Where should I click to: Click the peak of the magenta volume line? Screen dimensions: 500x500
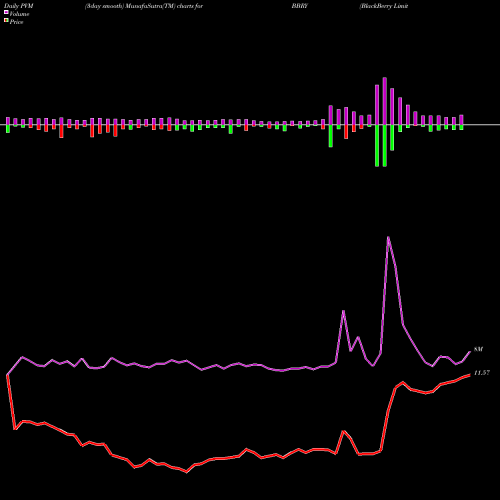388,237
